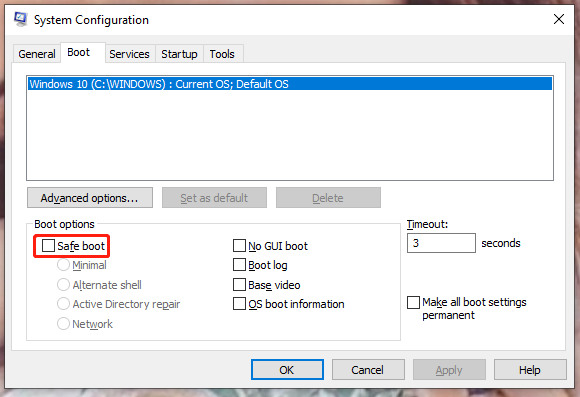Click the Apply button
The width and height of the screenshot is (580, 397).
tap(449, 370)
